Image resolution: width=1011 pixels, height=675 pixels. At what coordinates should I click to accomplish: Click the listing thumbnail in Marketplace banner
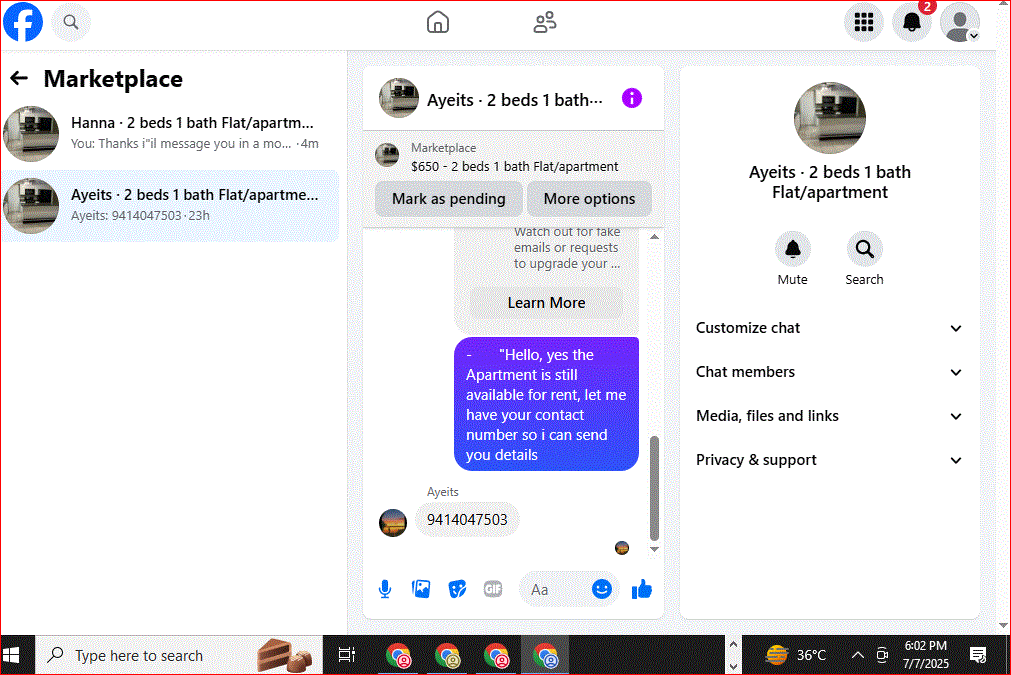tap(387, 155)
